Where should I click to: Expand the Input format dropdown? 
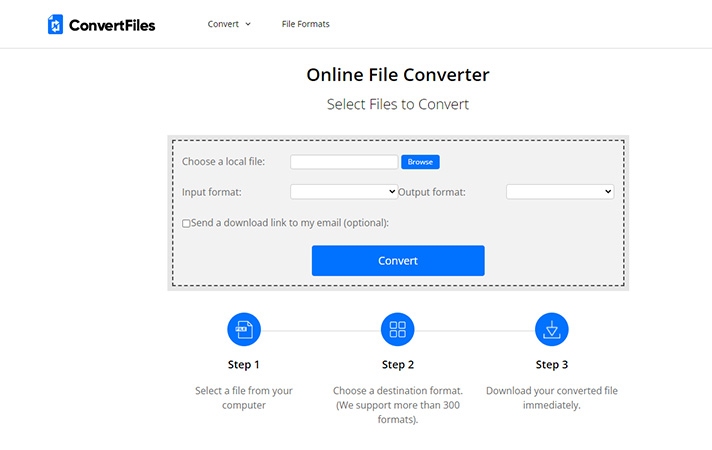[x=344, y=192]
